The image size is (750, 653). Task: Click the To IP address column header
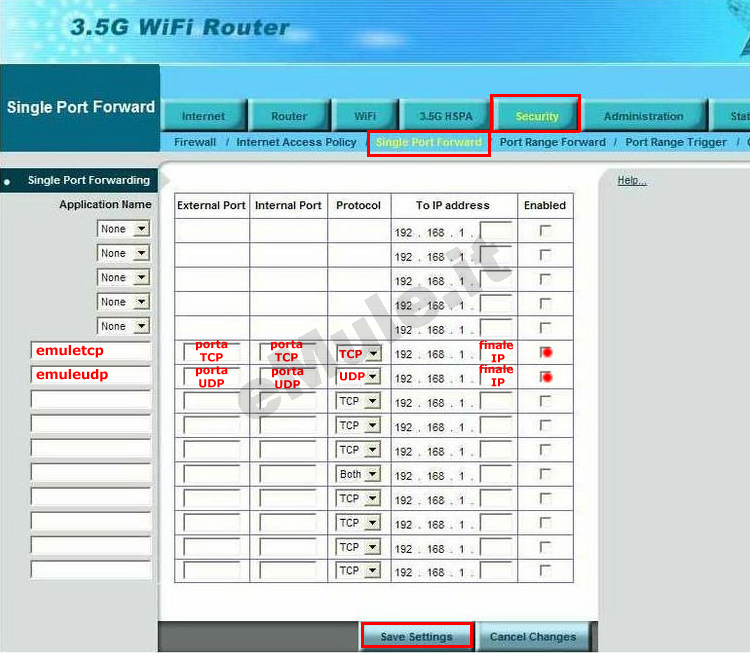coord(452,205)
